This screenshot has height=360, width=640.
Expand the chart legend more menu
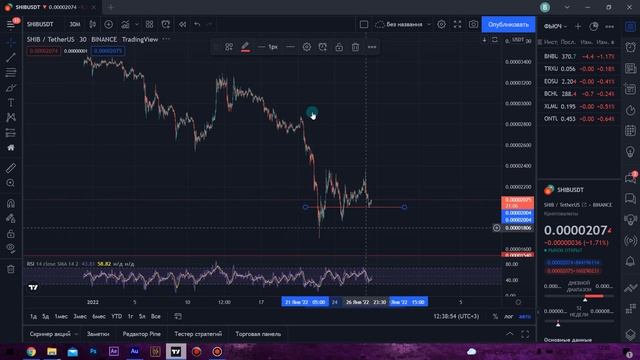coord(166,39)
